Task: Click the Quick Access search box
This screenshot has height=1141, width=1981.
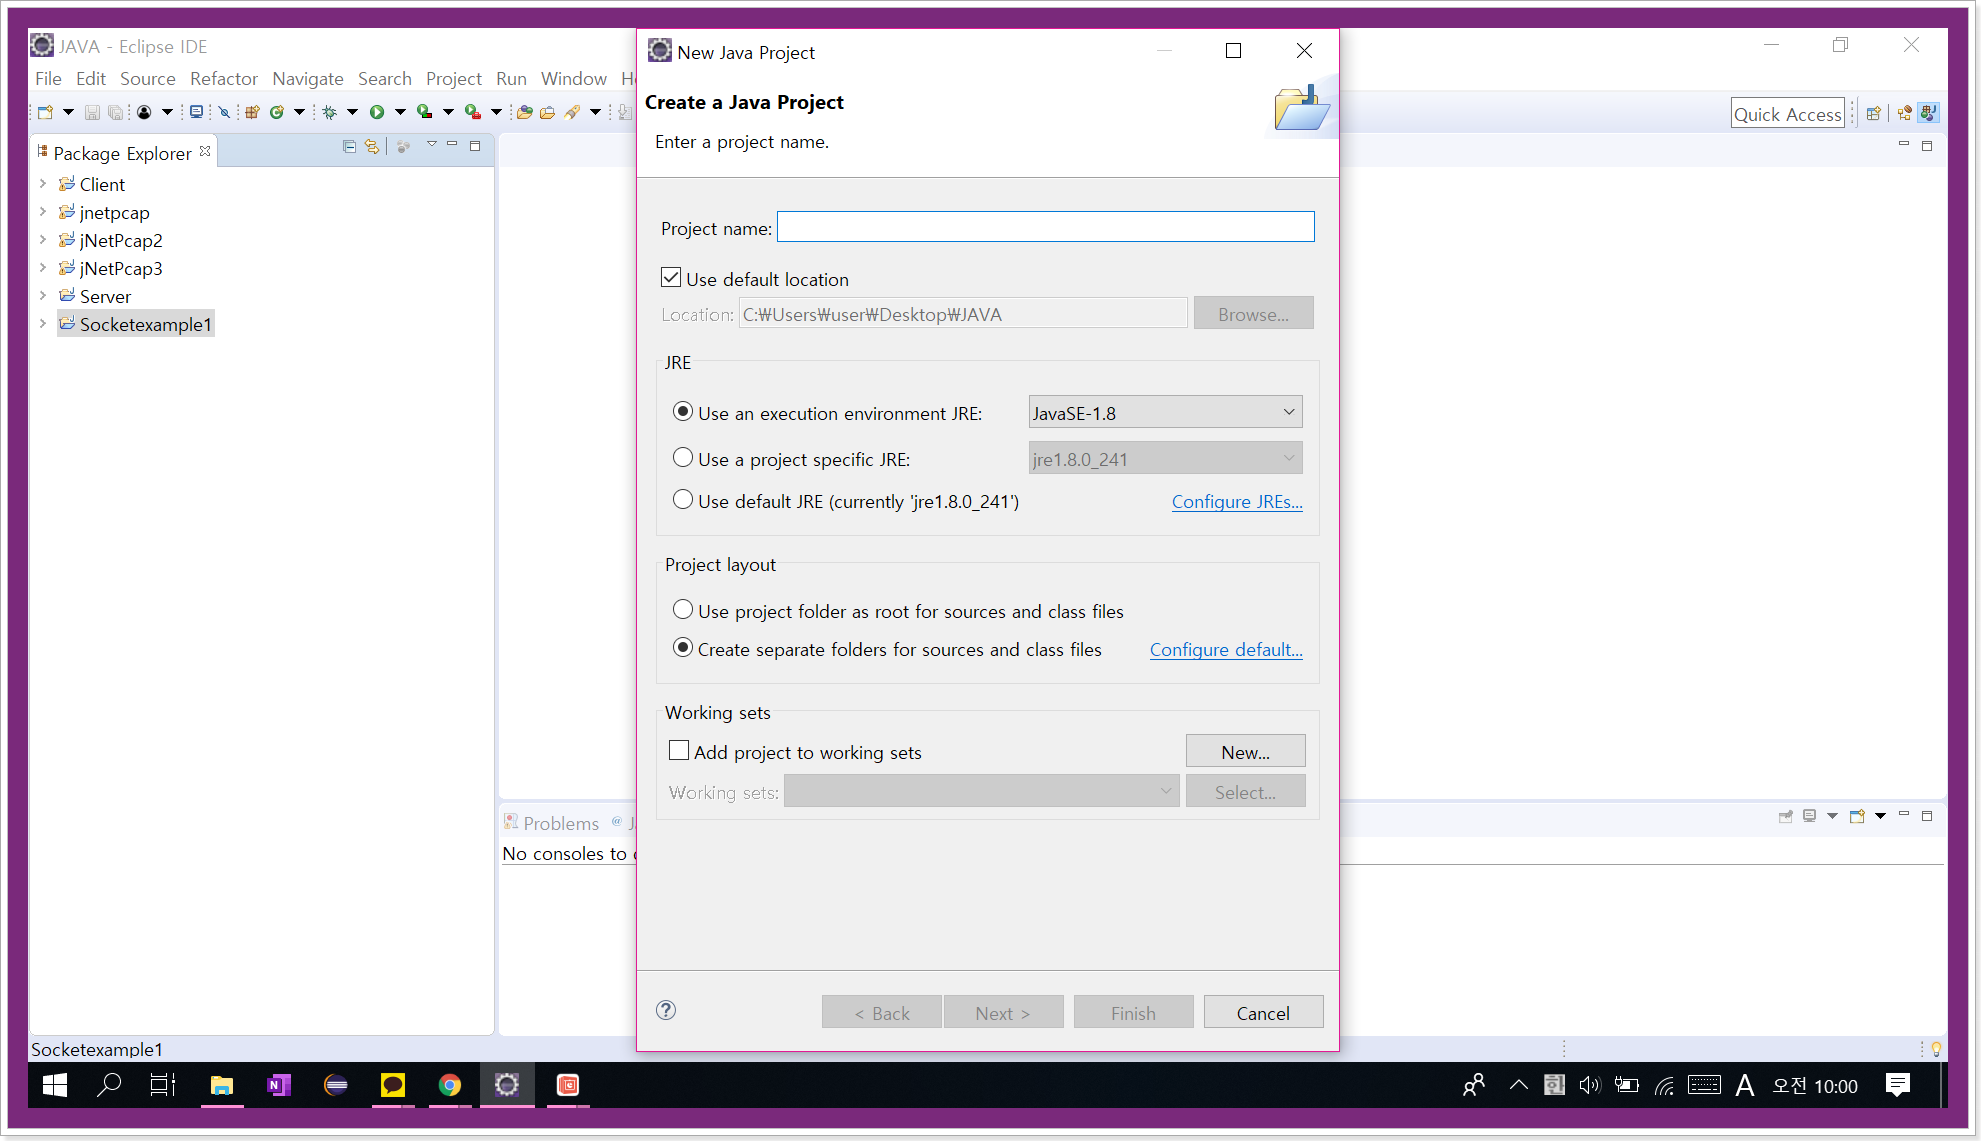Action: coord(1788,114)
